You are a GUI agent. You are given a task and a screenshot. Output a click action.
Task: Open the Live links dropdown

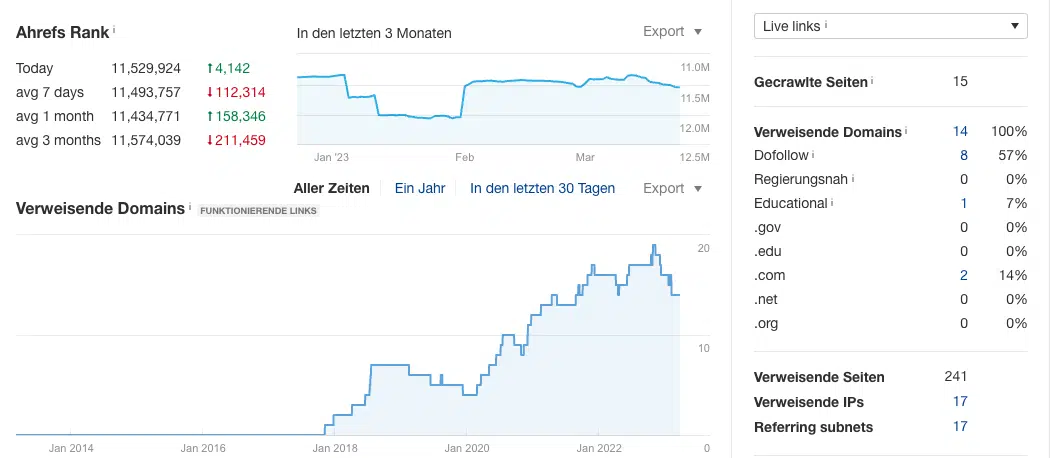click(x=890, y=26)
